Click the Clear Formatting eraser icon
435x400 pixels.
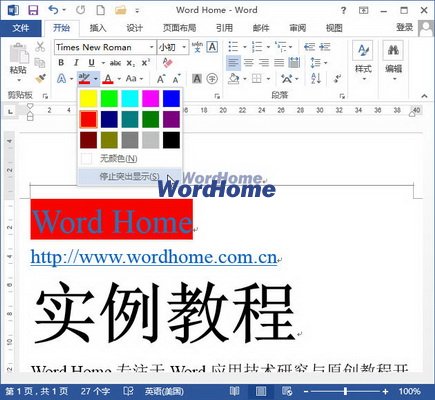click(x=167, y=63)
